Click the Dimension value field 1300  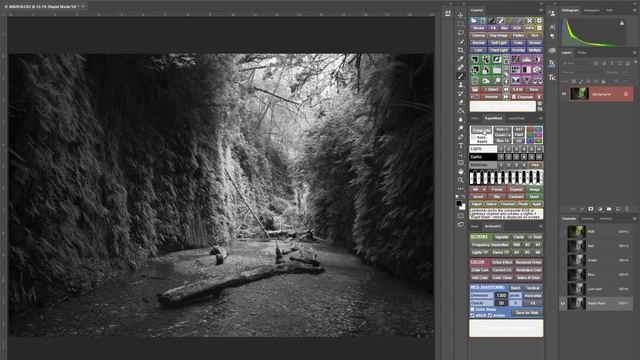click(x=501, y=296)
